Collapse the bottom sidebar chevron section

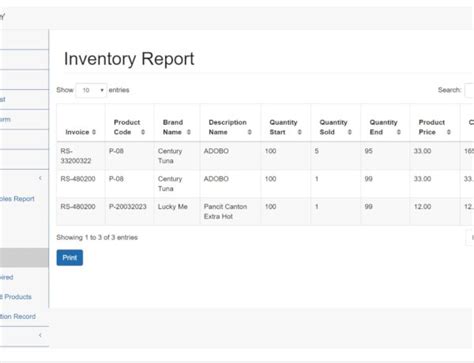(40, 335)
